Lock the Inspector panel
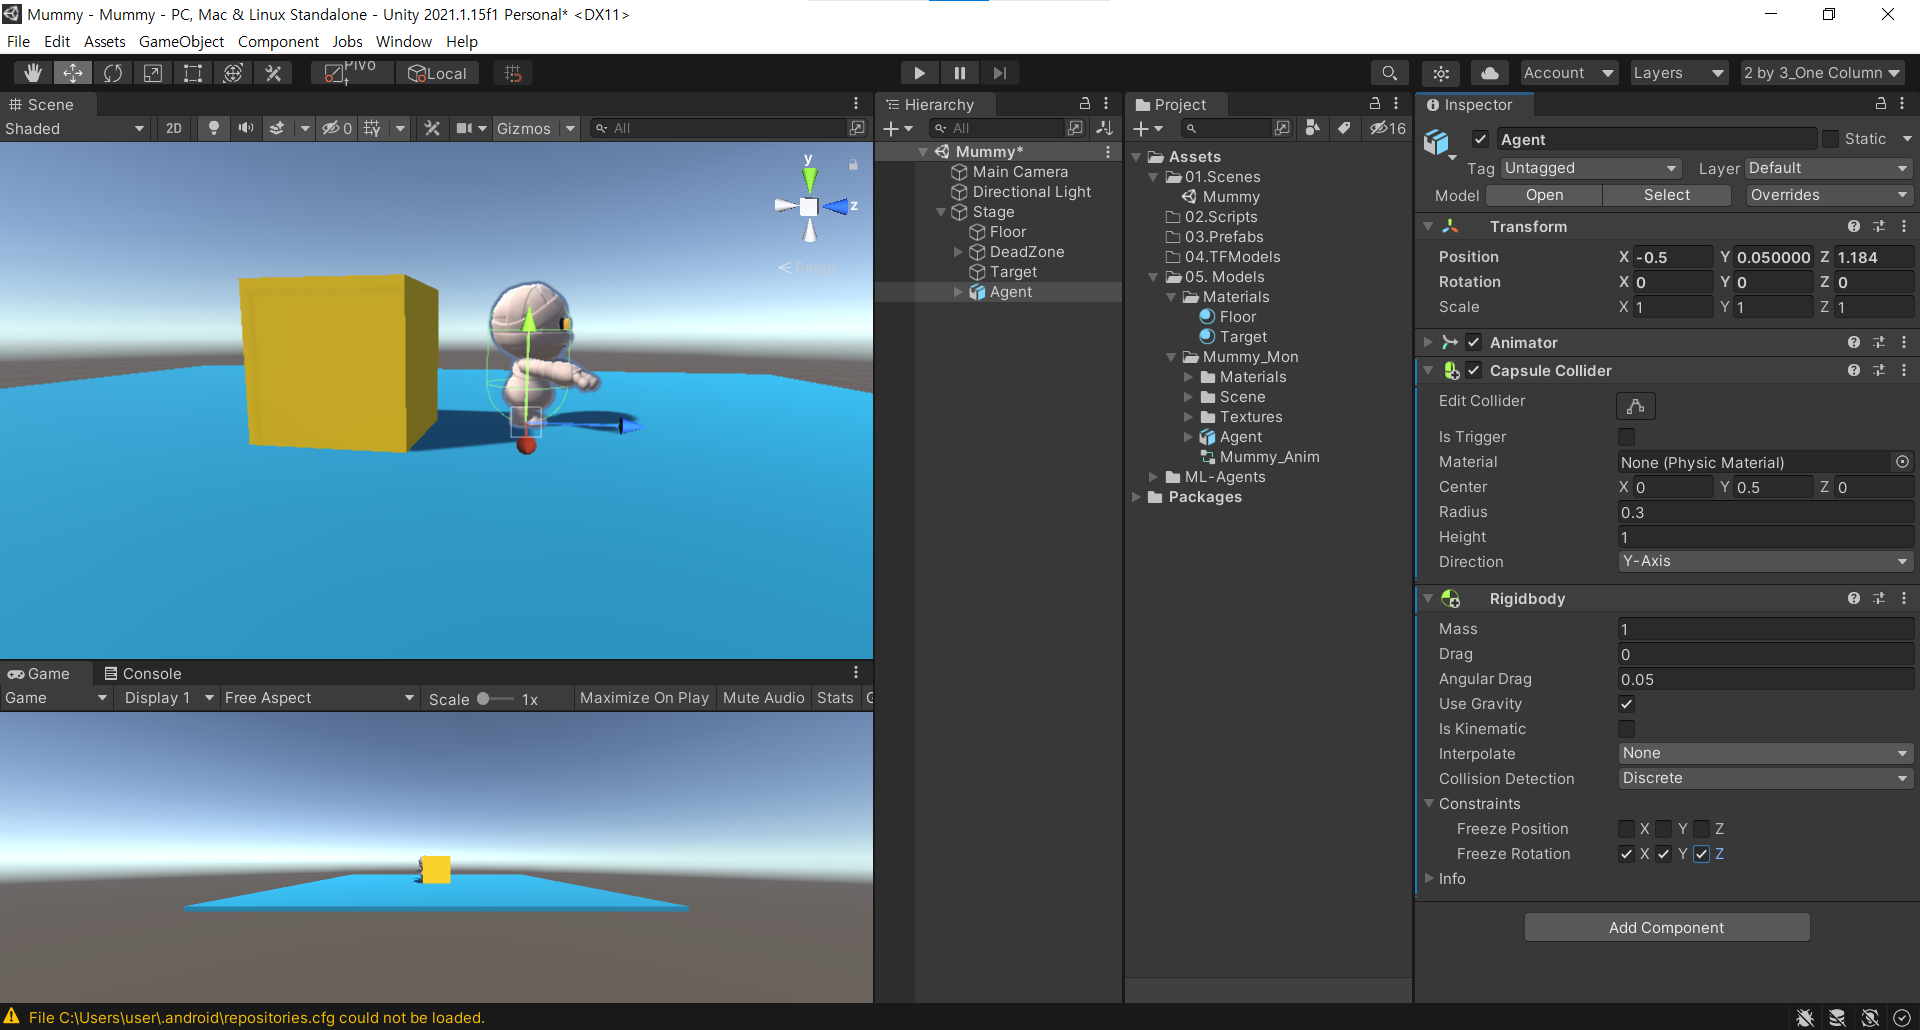Image resolution: width=1920 pixels, height=1030 pixels. [1880, 104]
